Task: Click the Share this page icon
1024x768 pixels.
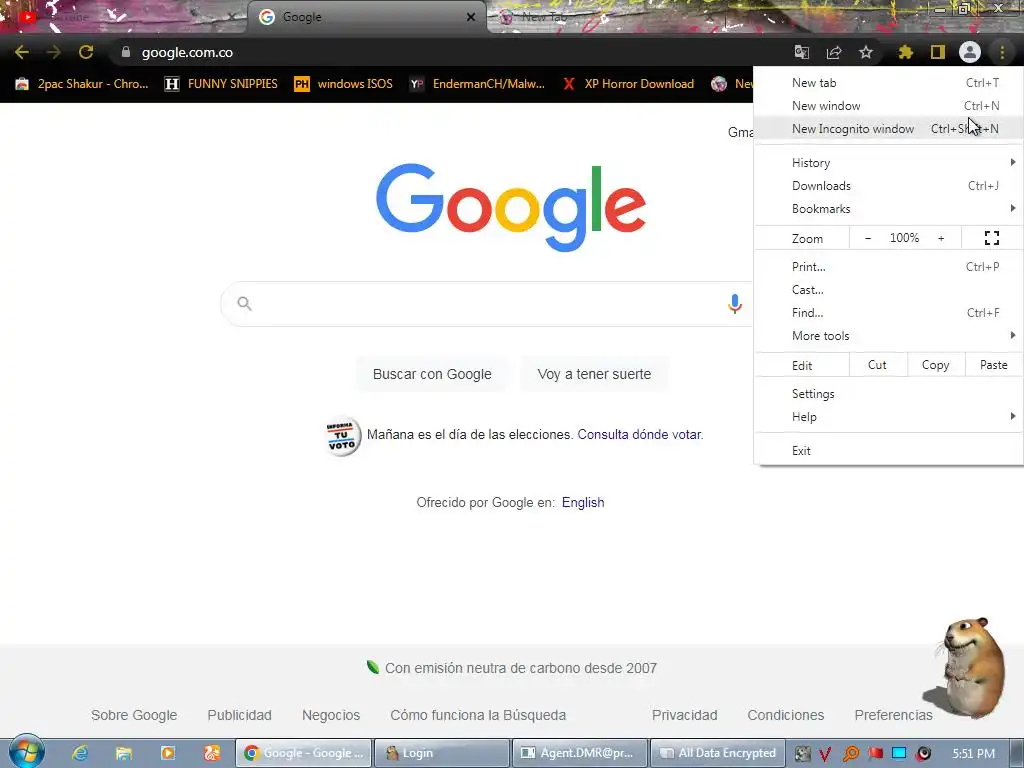Action: [x=834, y=52]
